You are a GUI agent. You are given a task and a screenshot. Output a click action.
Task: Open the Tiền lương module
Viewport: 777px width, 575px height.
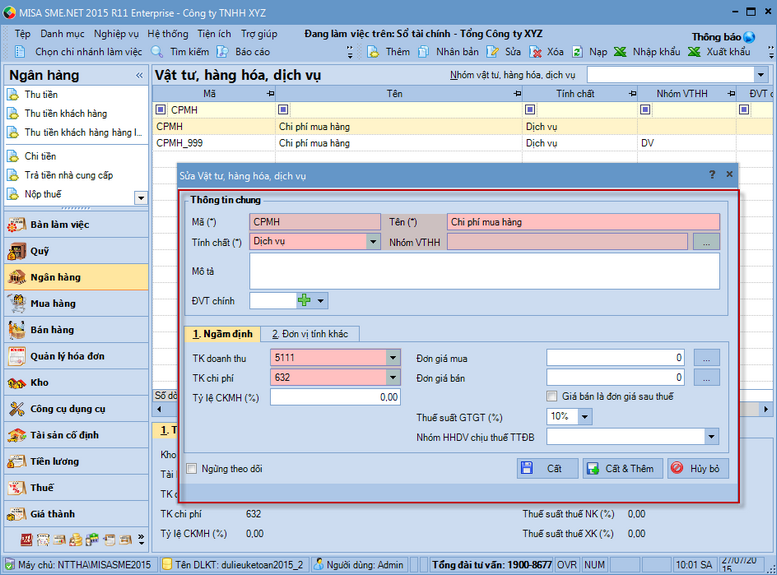(x=76, y=461)
